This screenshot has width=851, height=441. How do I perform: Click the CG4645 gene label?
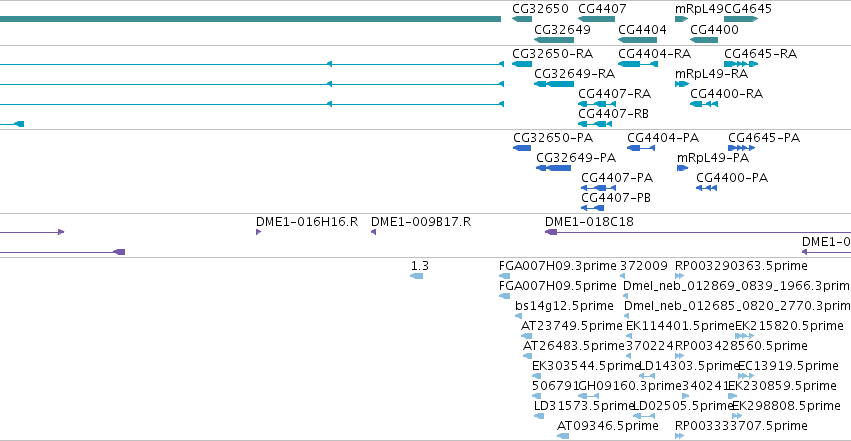pyautogui.click(x=748, y=9)
